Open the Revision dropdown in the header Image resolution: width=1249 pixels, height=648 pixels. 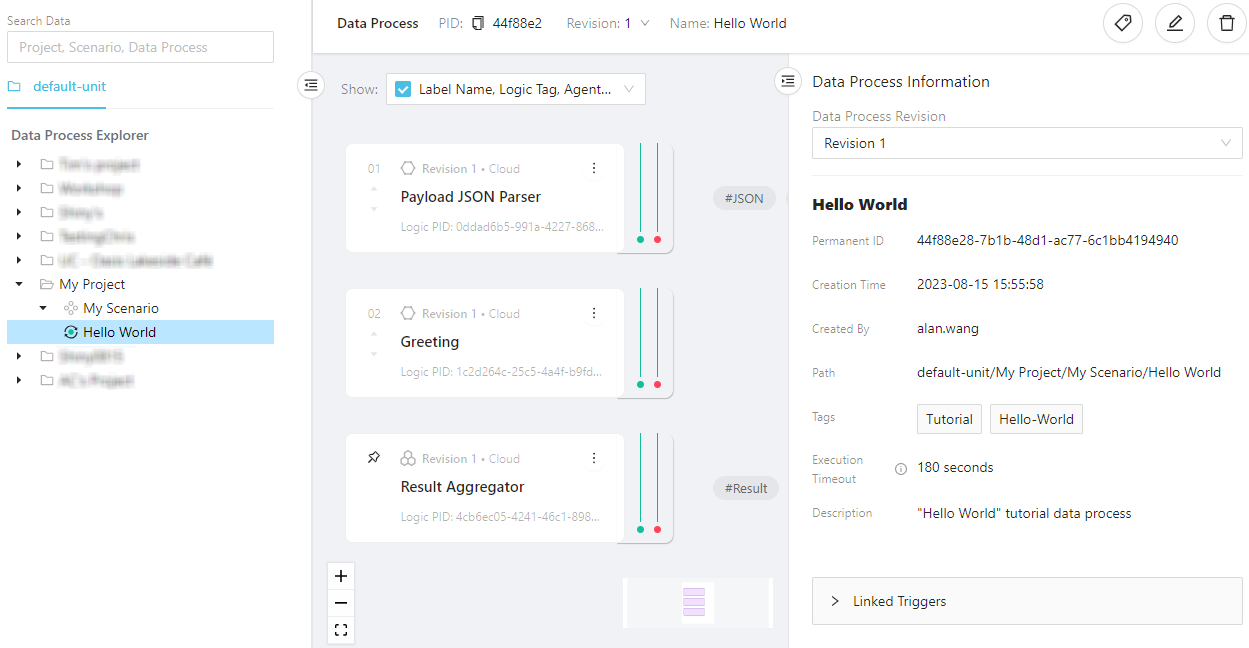644,23
